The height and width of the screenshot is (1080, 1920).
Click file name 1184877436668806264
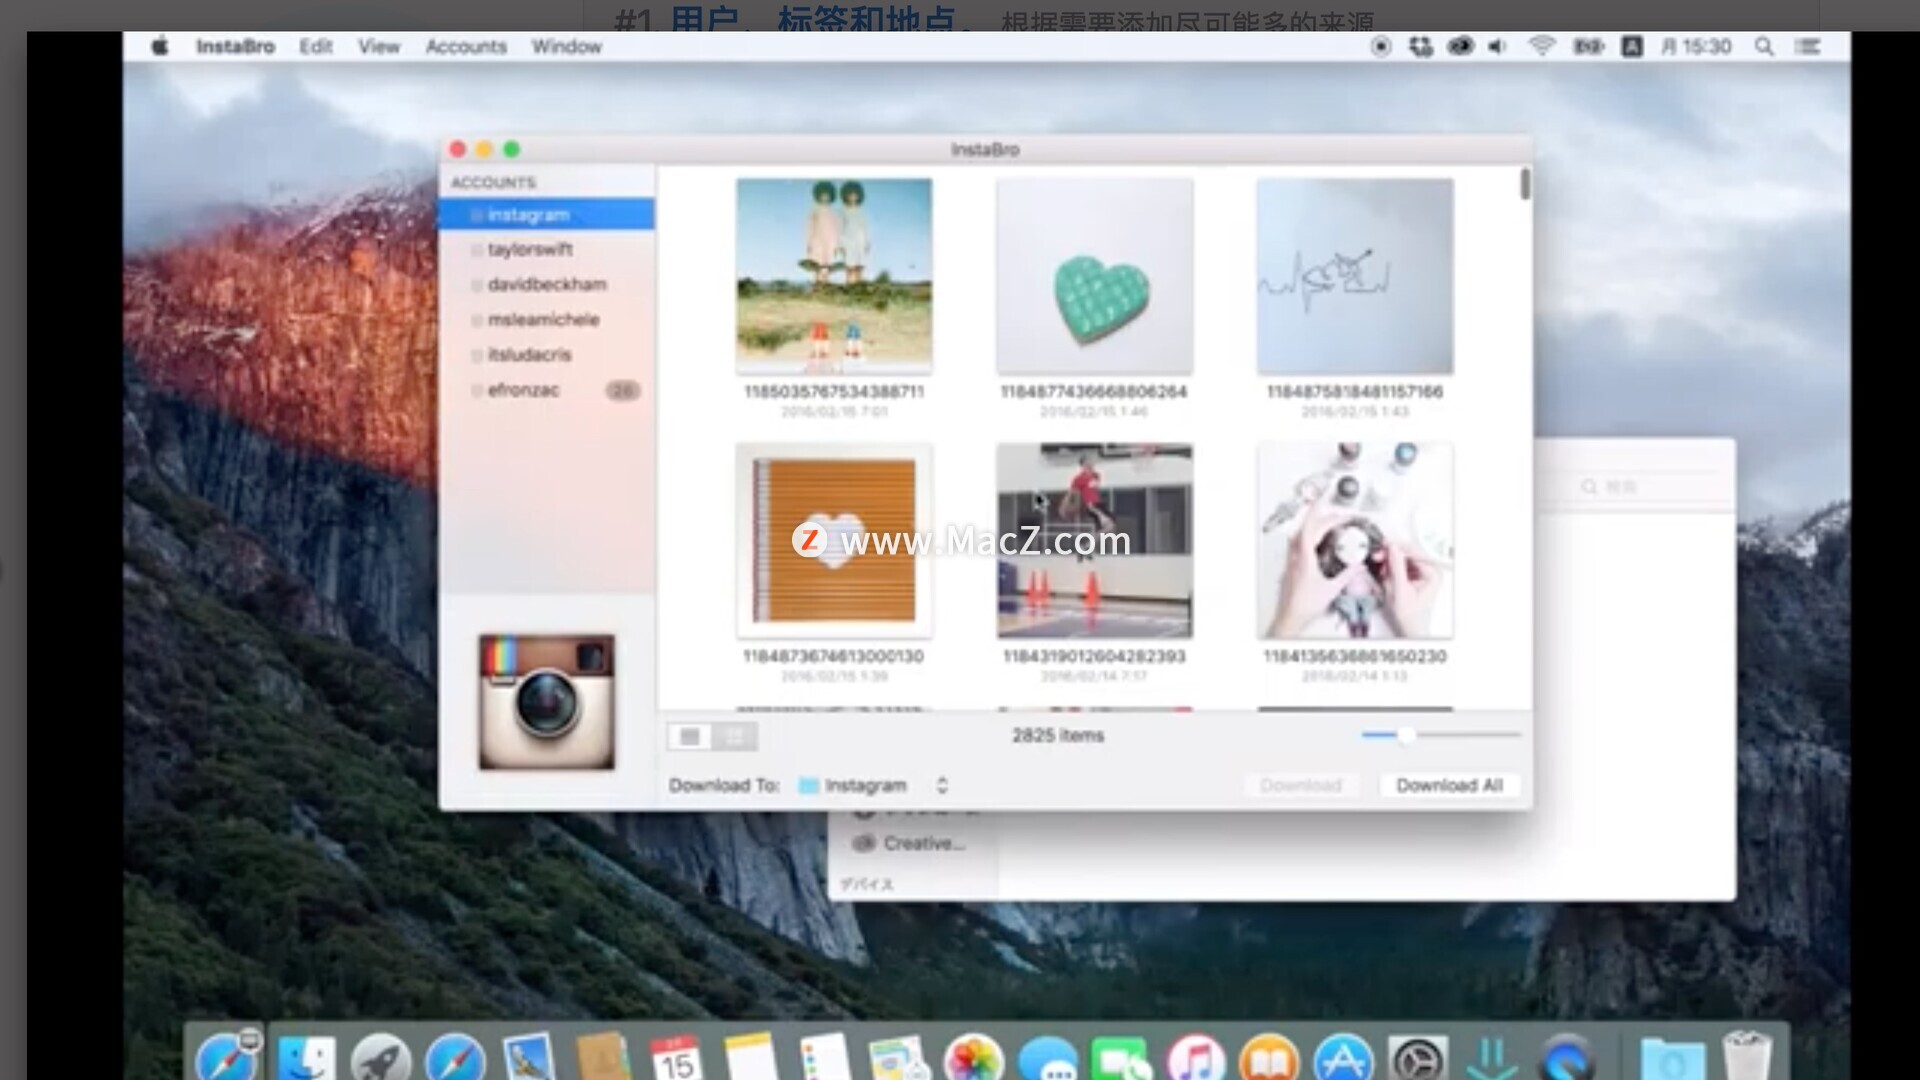pyautogui.click(x=1094, y=391)
